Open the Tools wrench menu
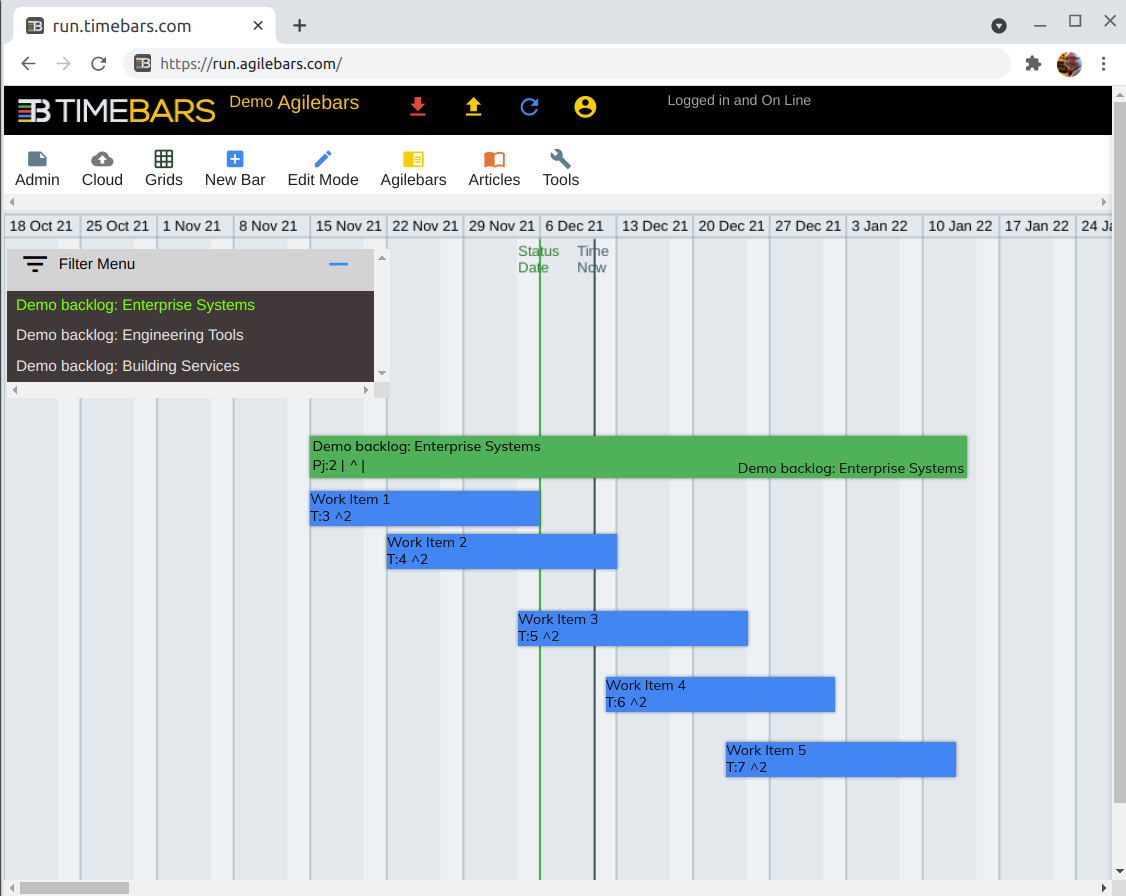Viewport: 1126px width, 896px height. (x=561, y=168)
